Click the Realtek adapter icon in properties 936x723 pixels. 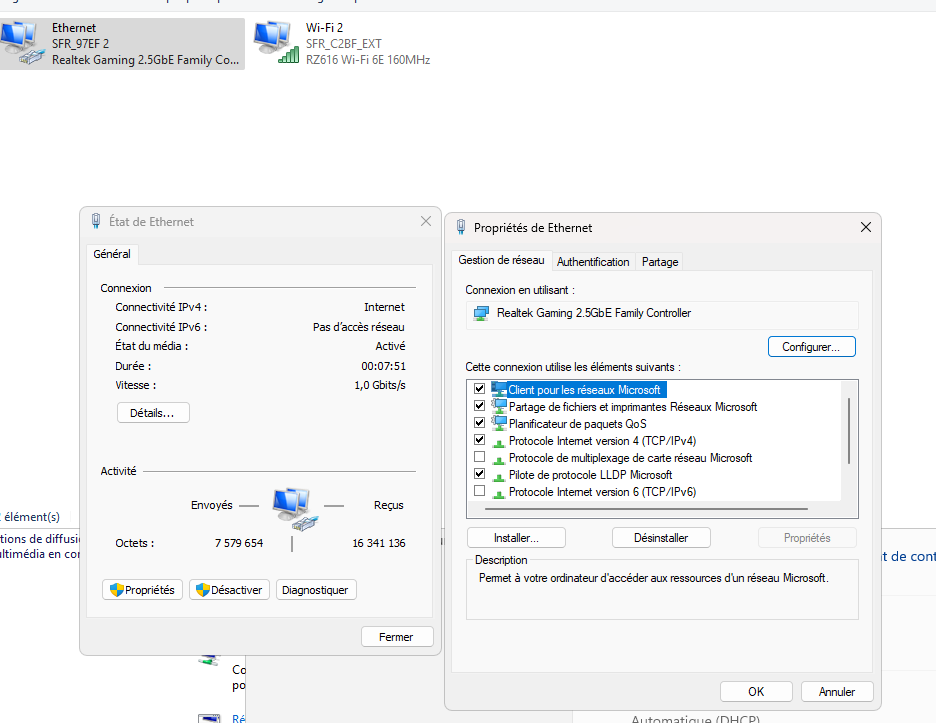[481, 313]
